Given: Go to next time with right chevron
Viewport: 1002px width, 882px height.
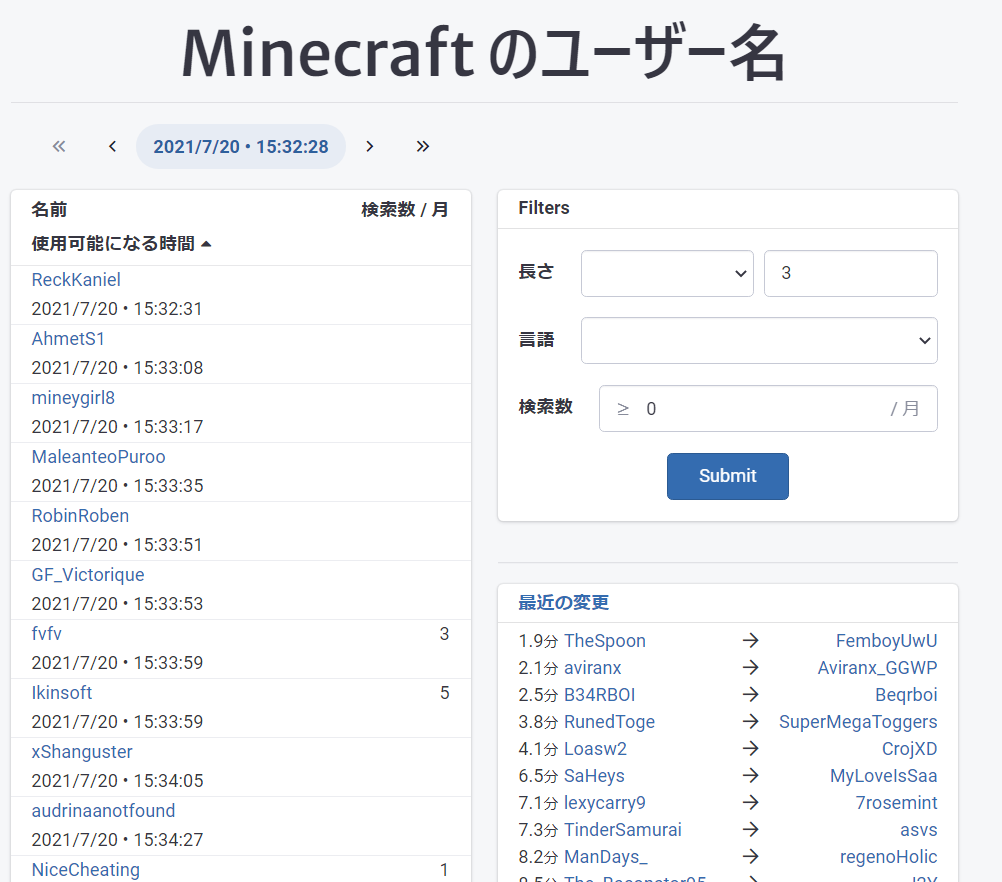Looking at the screenshot, I should point(369,146).
